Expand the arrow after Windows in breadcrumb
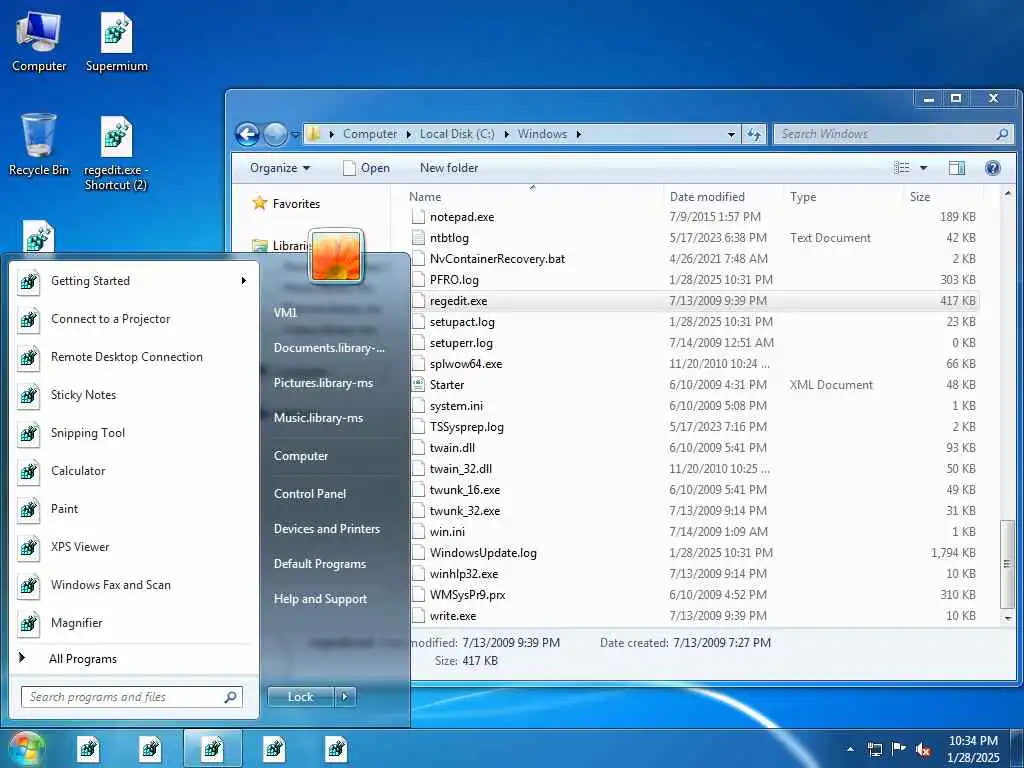 (579, 134)
